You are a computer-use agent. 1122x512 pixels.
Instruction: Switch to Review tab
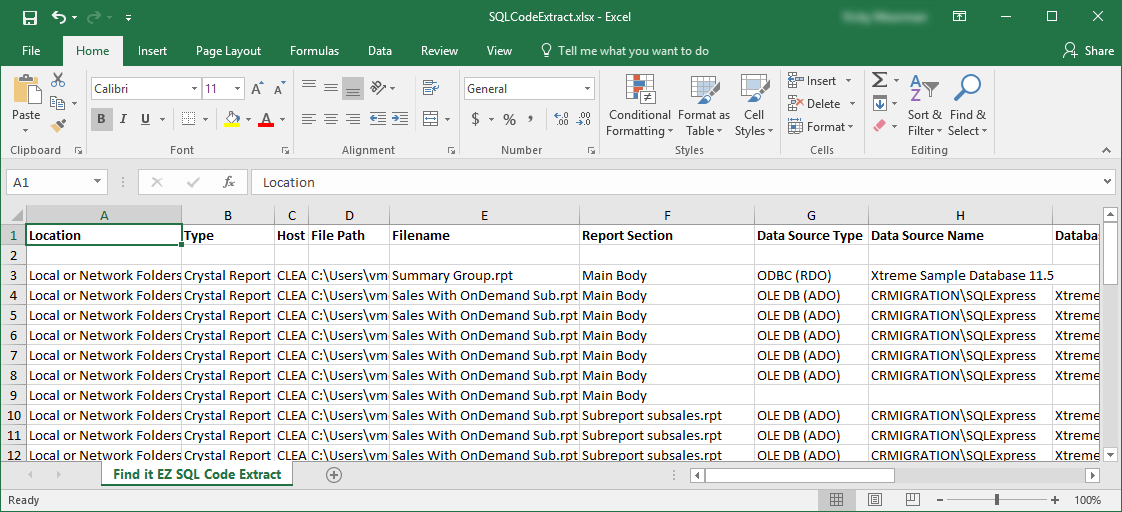coord(439,51)
